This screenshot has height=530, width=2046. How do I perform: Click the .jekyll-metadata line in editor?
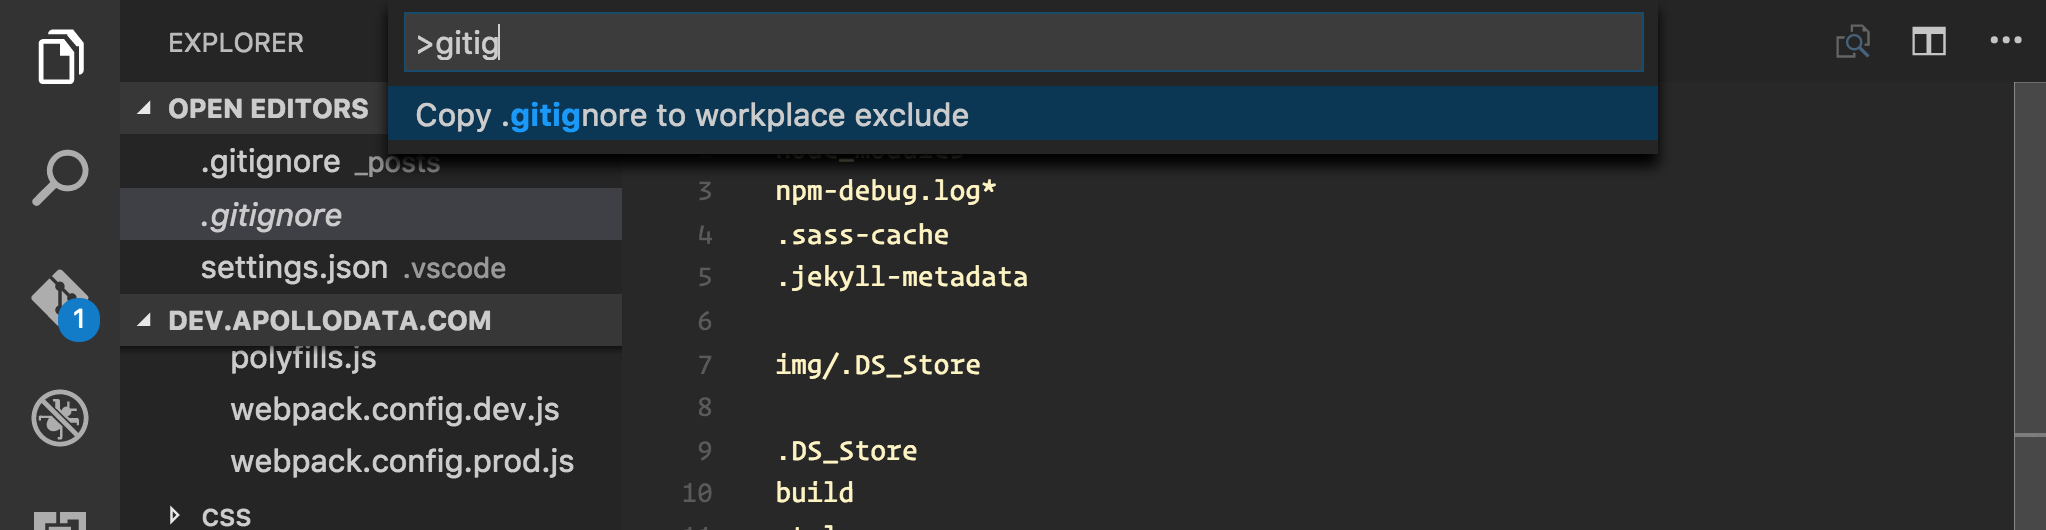click(901, 277)
